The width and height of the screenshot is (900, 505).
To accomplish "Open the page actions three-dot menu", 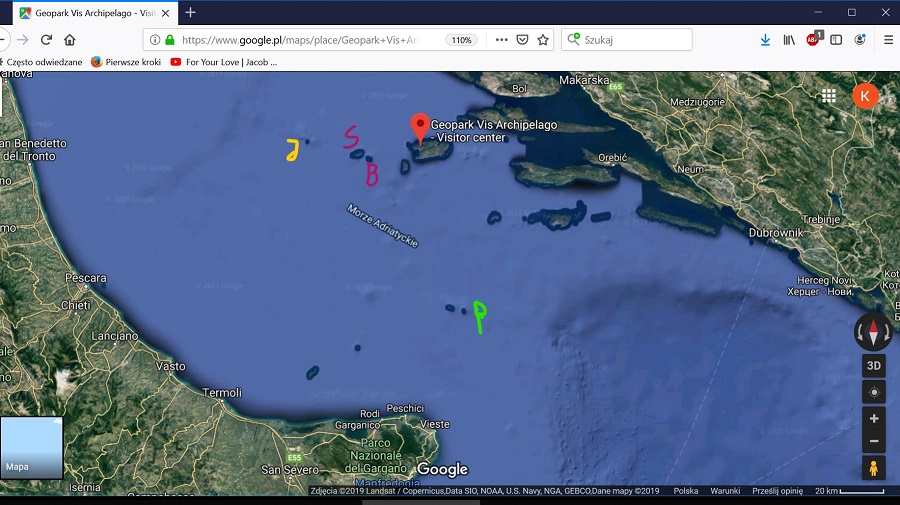I will 501,40.
